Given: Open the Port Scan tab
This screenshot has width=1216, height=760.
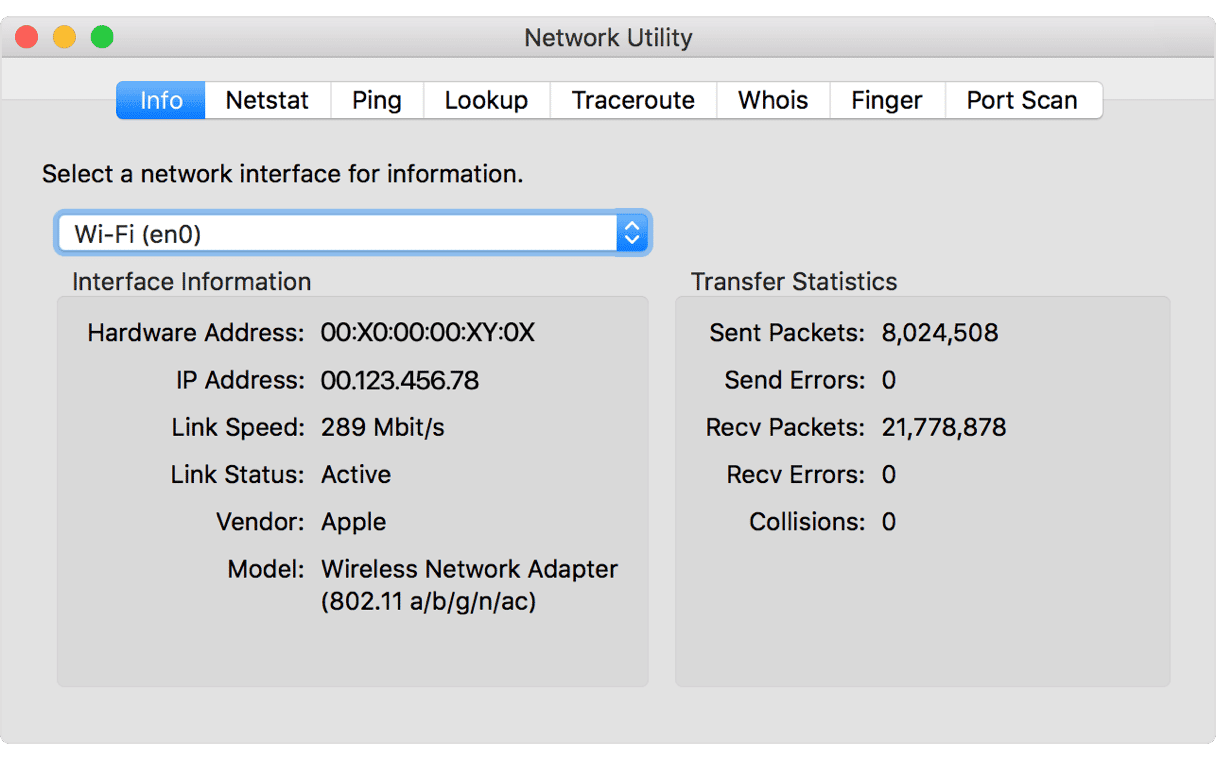Looking at the screenshot, I should (1022, 101).
